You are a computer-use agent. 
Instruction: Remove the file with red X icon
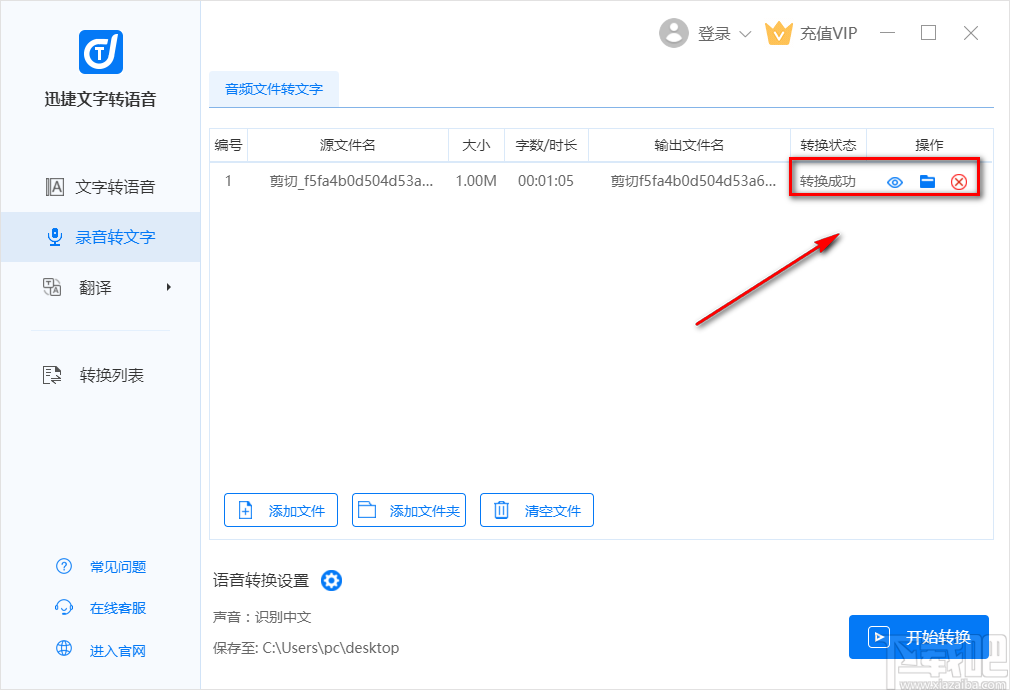pyautogui.click(x=959, y=182)
